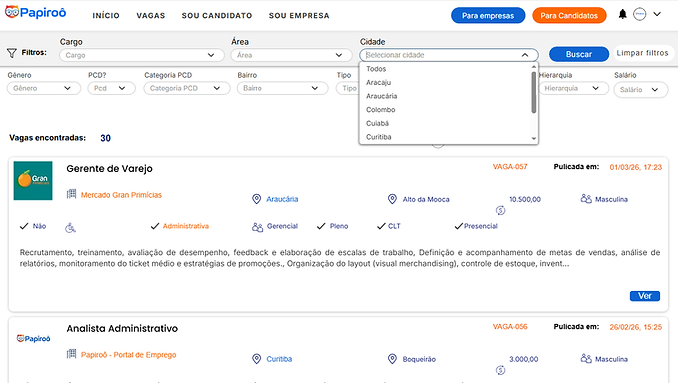678x383 pixels.
Task: Click the wheelchair PCD icon
Action: tap(70, 228)
